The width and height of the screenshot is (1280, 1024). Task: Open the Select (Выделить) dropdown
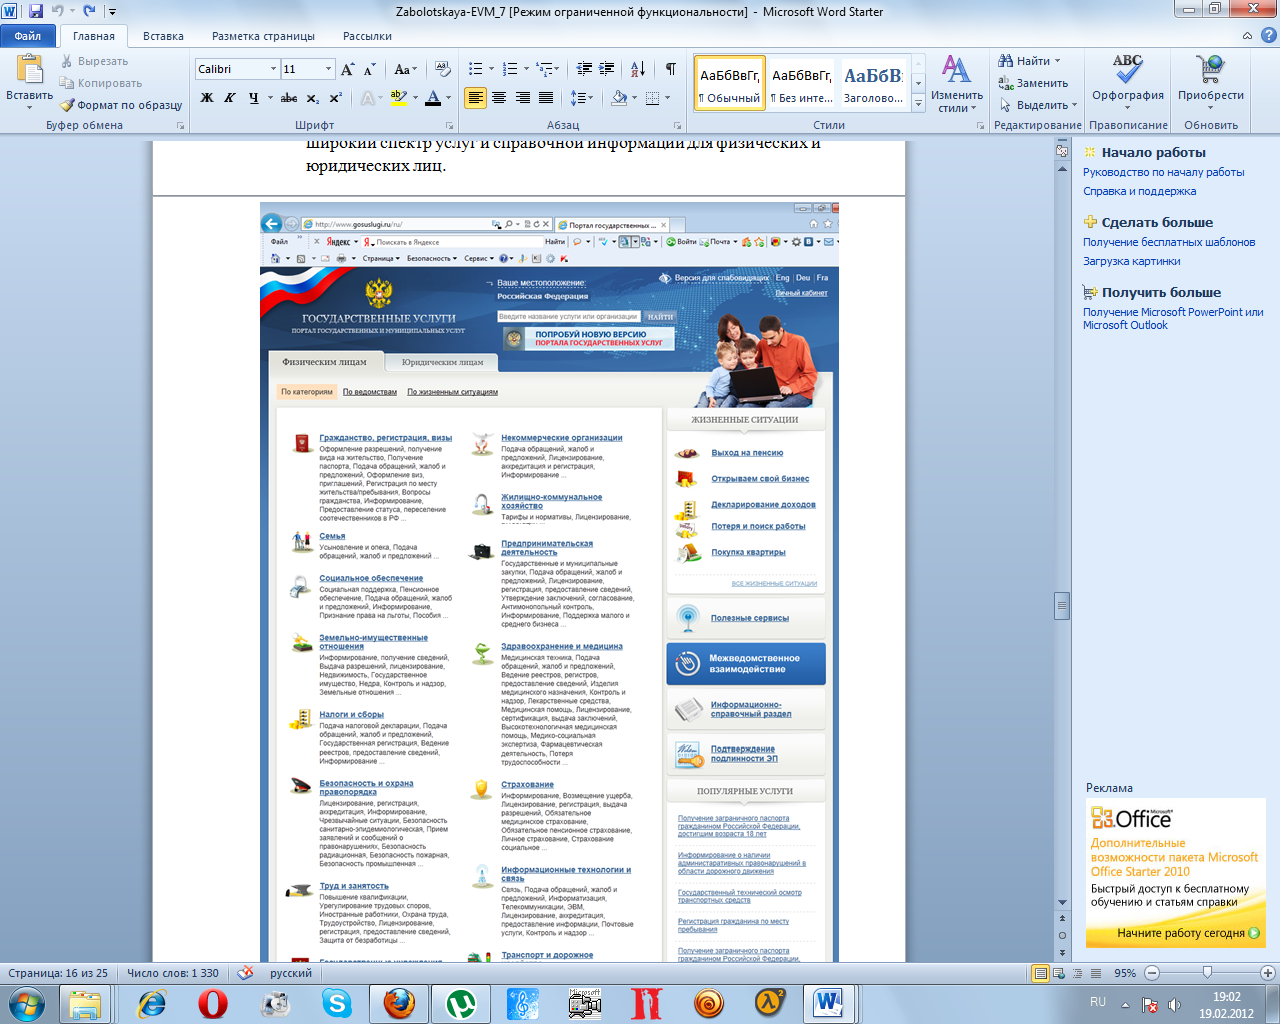point(1038,105)
